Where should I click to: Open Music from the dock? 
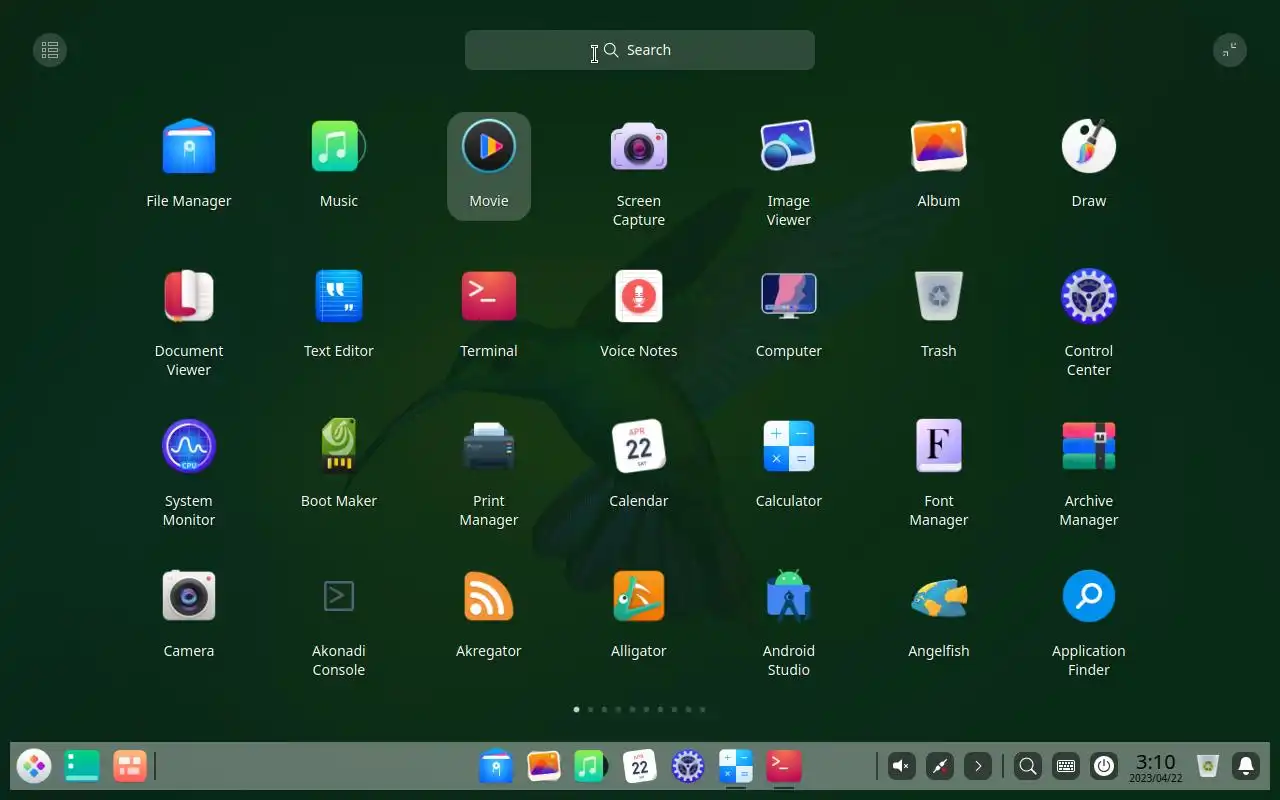[592, 767]
